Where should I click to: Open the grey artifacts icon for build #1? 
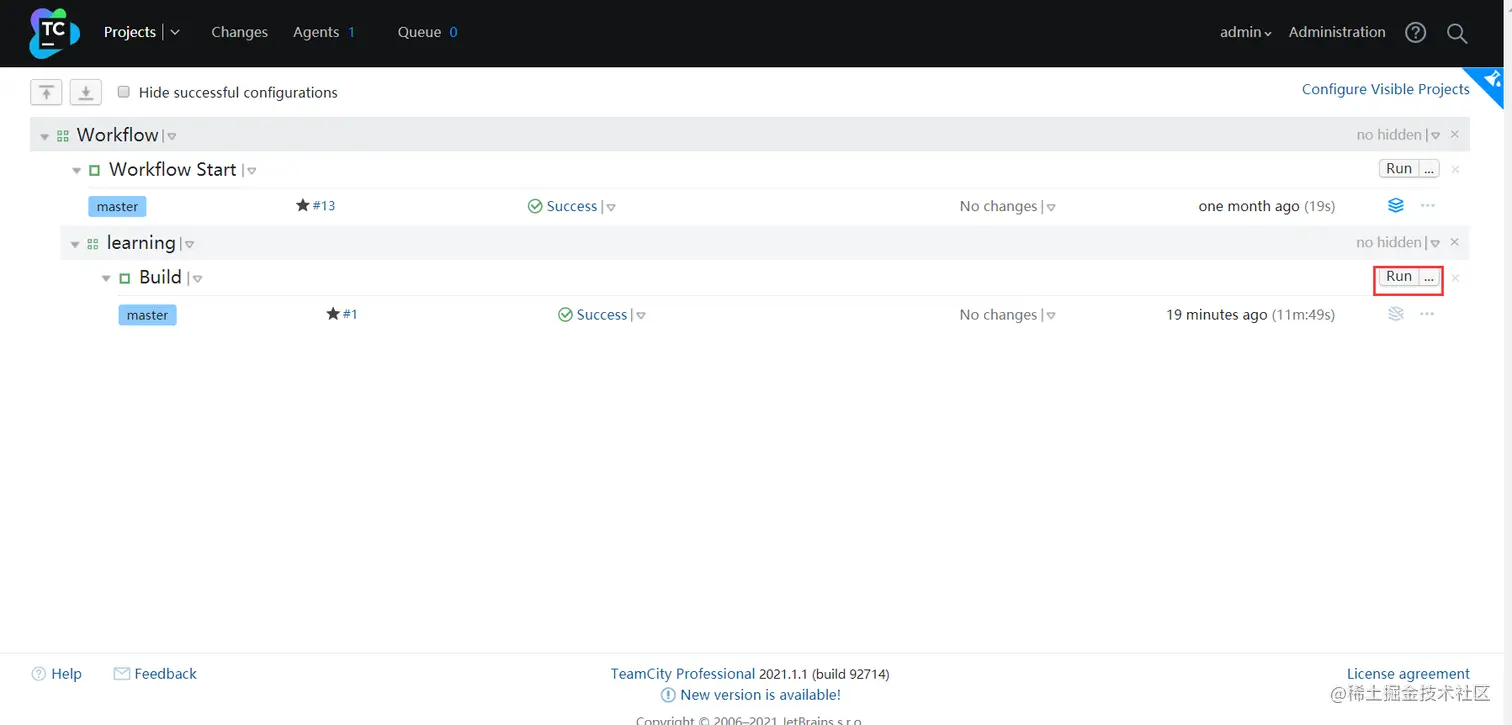[x=1396, y=313]
